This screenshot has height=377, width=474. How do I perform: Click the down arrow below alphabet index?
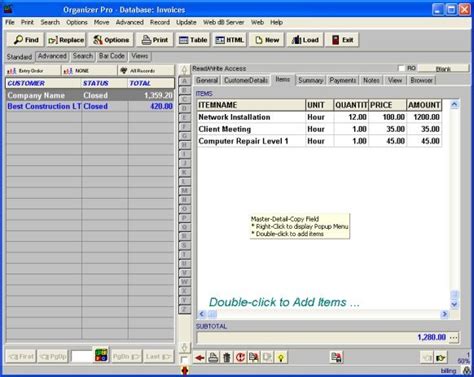pos(184,347)
